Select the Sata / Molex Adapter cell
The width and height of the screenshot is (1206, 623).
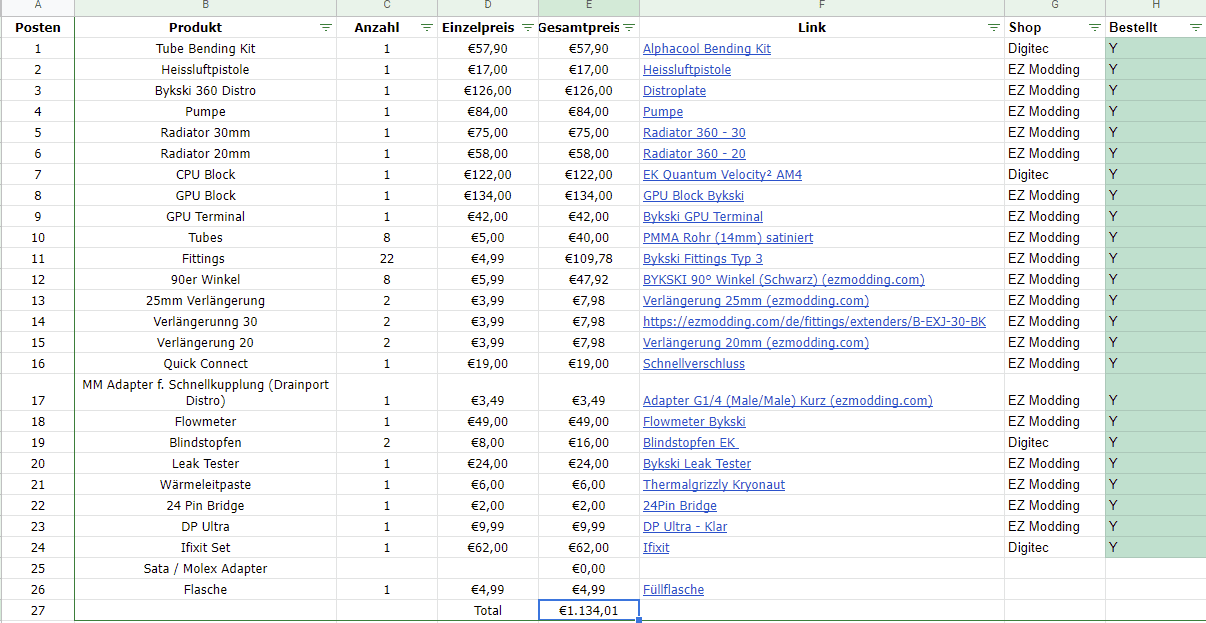pos(205,569)
